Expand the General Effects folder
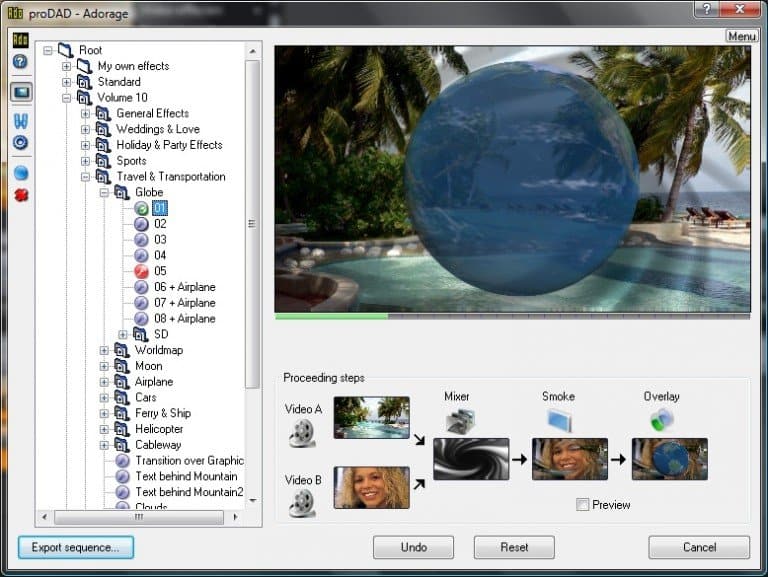768x577 pixels. tap(85, 114)
